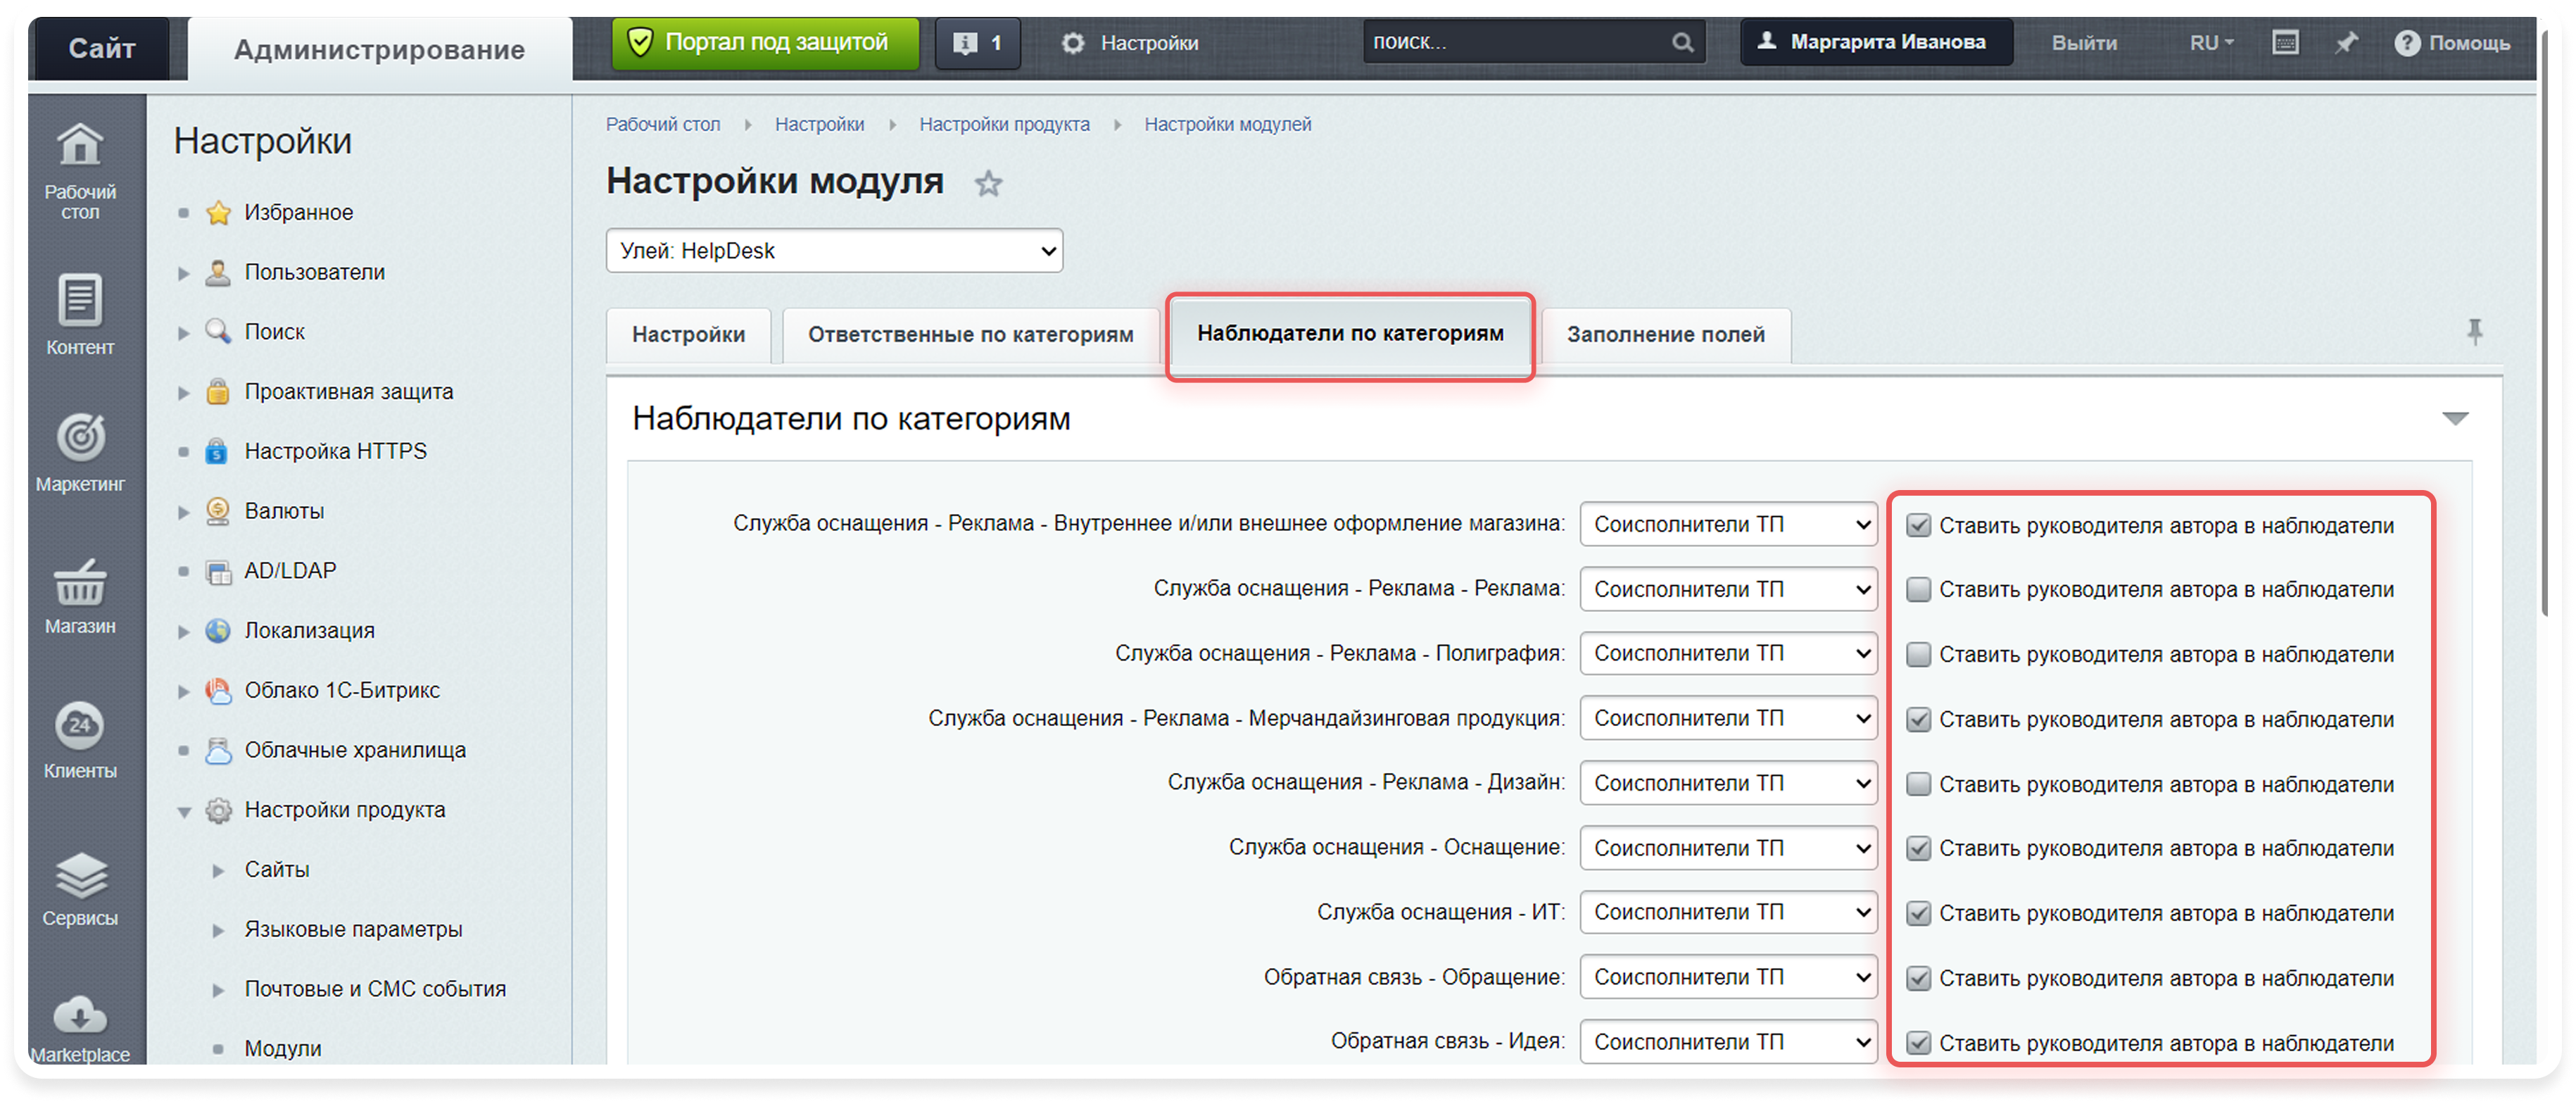Add Настройки модуля to favorites via star icon
2576x1104 pixels.
coord(988,183)
